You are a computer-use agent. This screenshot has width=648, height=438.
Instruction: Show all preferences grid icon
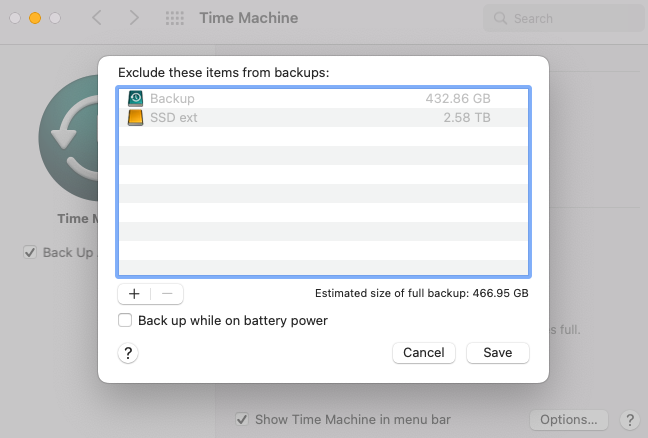[x=174, y=18]
